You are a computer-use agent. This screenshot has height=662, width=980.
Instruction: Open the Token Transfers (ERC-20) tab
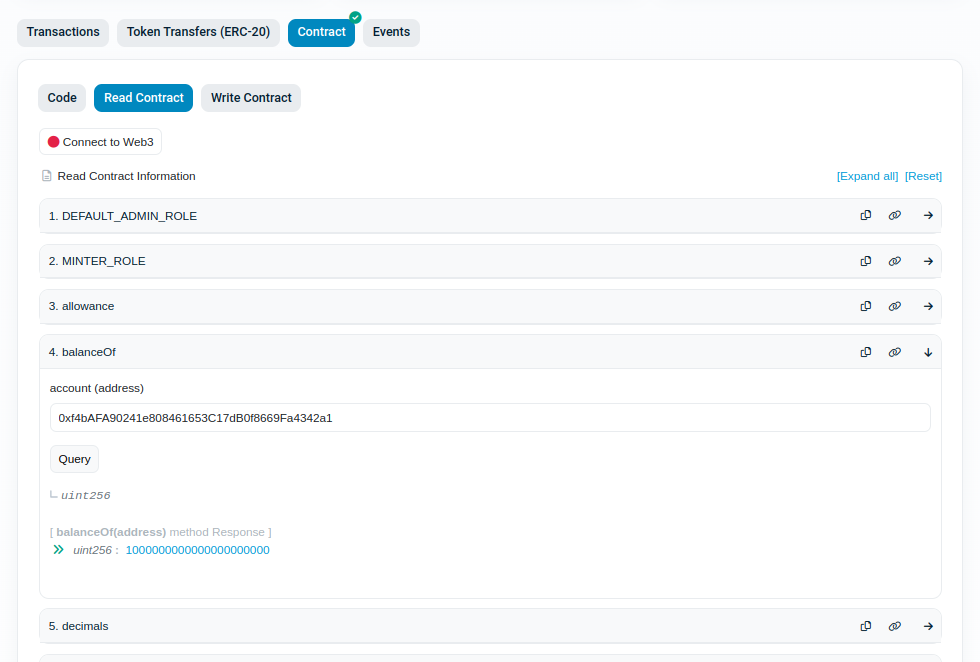point(198,32)
